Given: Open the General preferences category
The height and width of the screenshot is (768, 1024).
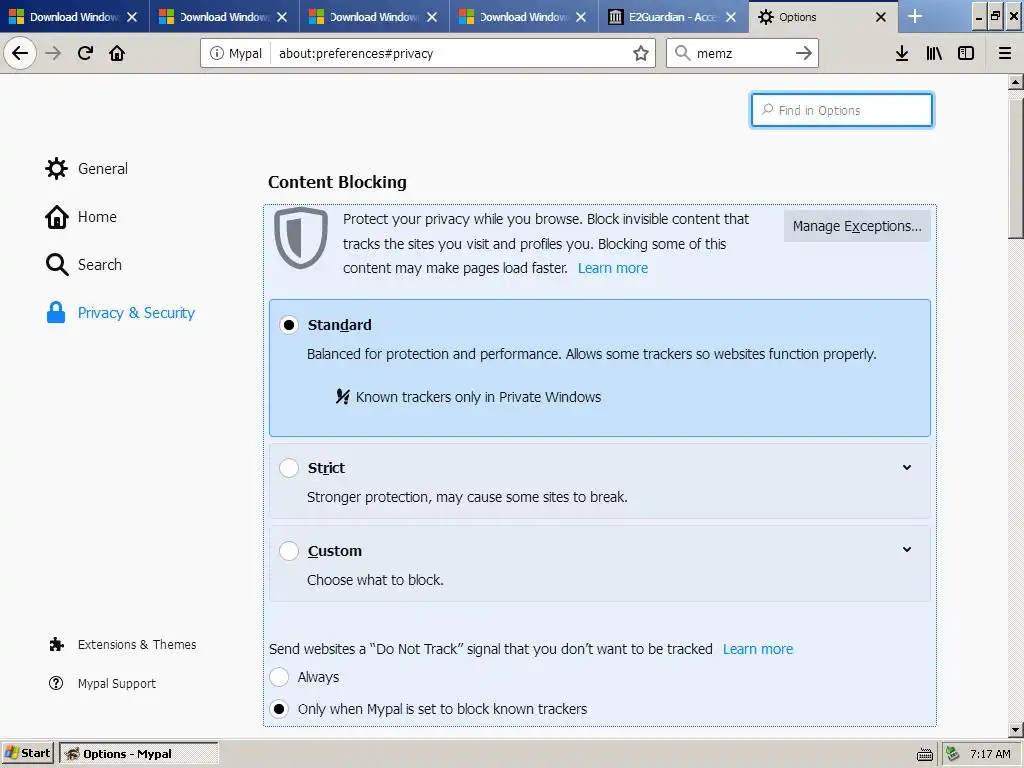Looking at the screenshot, I should (103, 168).
